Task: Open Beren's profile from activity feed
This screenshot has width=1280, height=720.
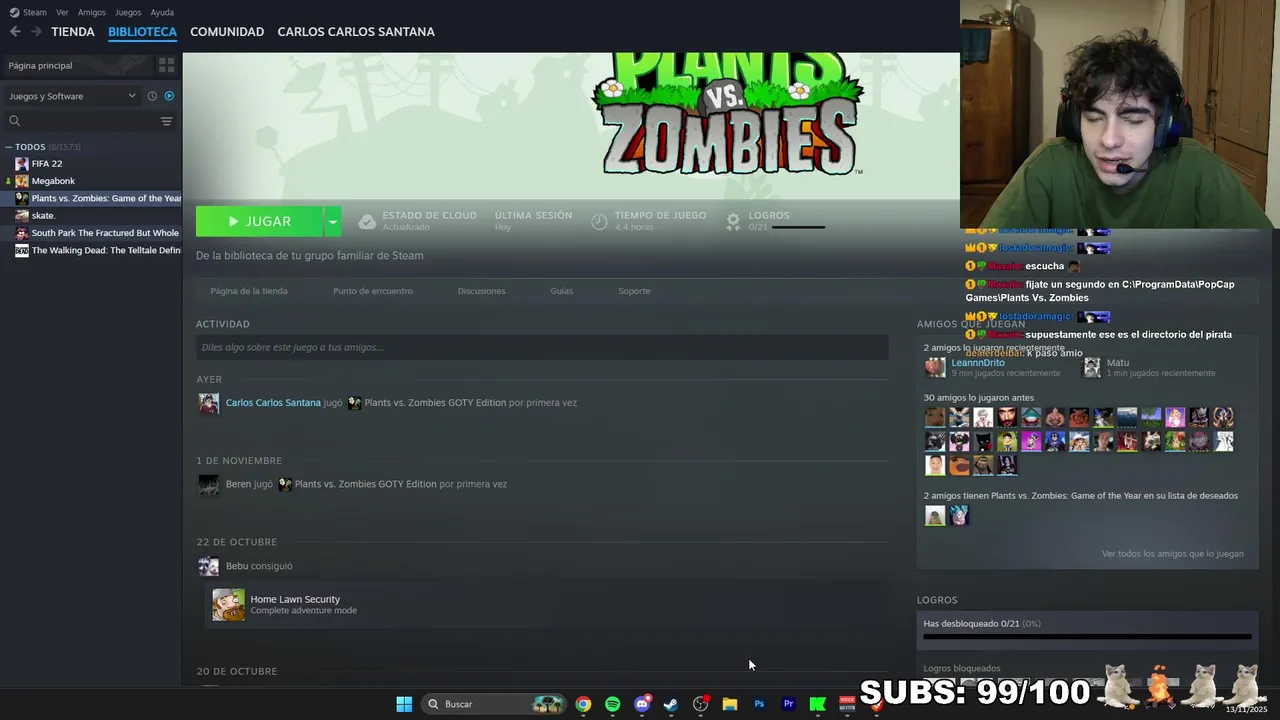Action: 238,484
